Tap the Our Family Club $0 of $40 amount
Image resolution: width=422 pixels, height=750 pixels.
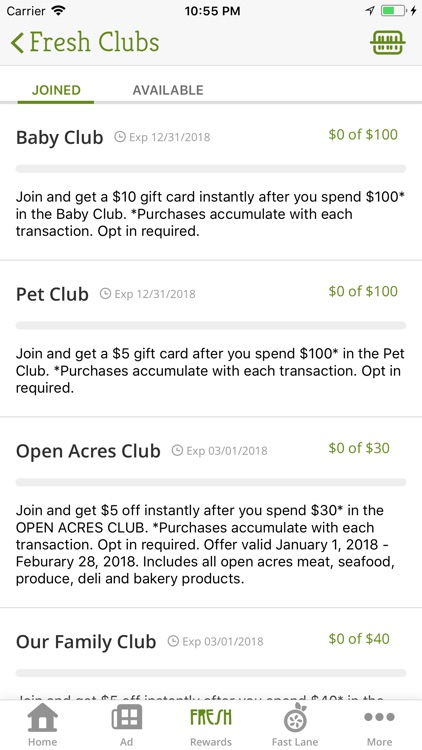click(359, 639)
